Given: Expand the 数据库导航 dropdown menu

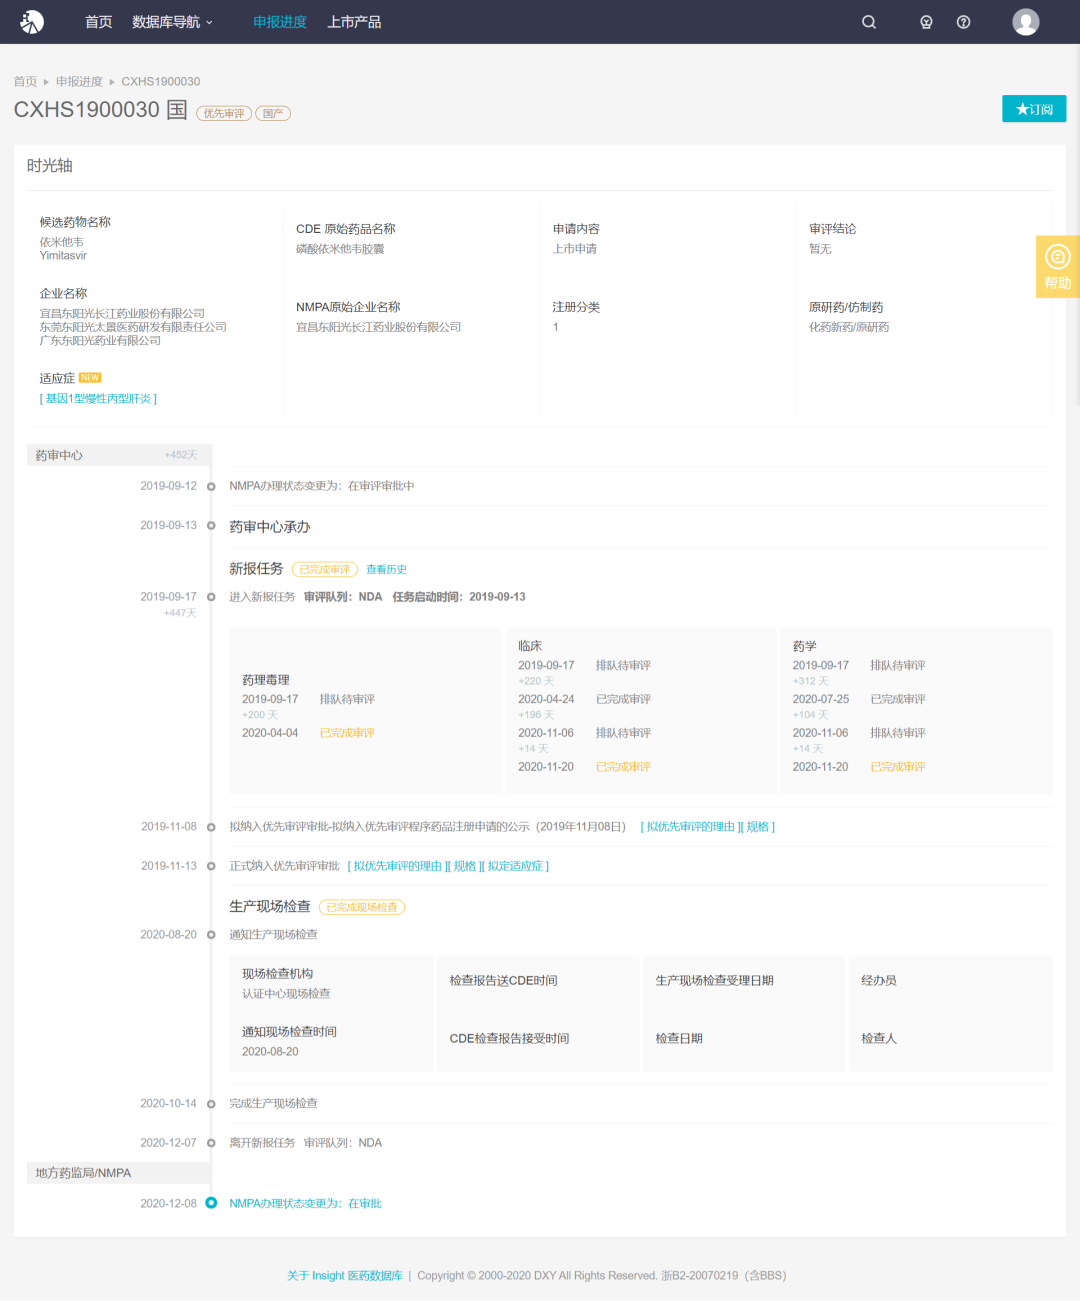Looking at the screenshot, I should click(172, 22).
